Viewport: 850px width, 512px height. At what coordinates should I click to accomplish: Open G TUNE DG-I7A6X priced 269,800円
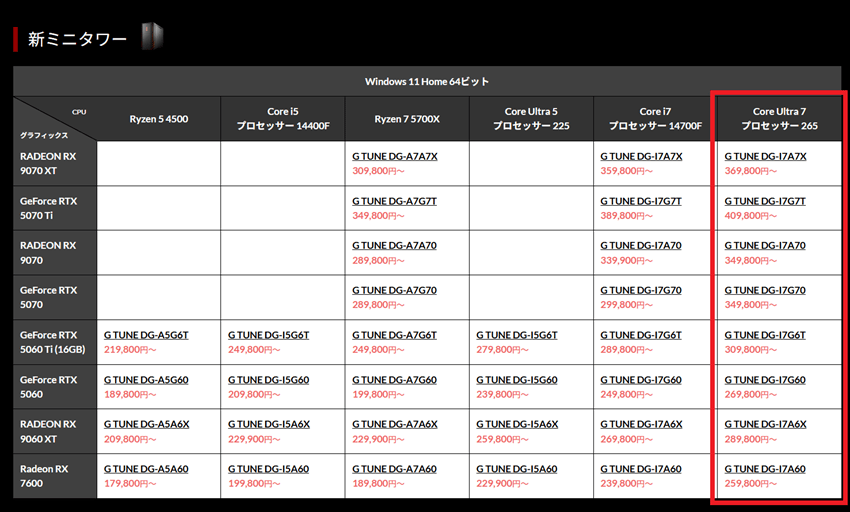[x=641, y=425]
